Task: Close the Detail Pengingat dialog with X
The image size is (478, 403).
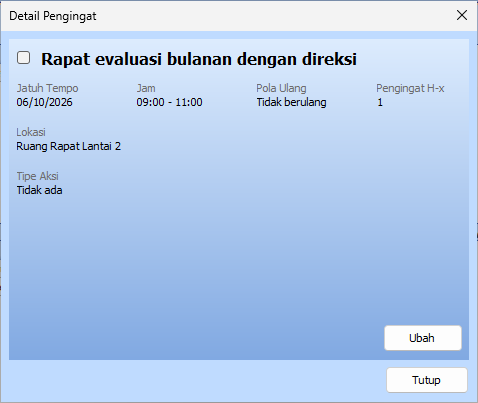Action: (462, 15)
